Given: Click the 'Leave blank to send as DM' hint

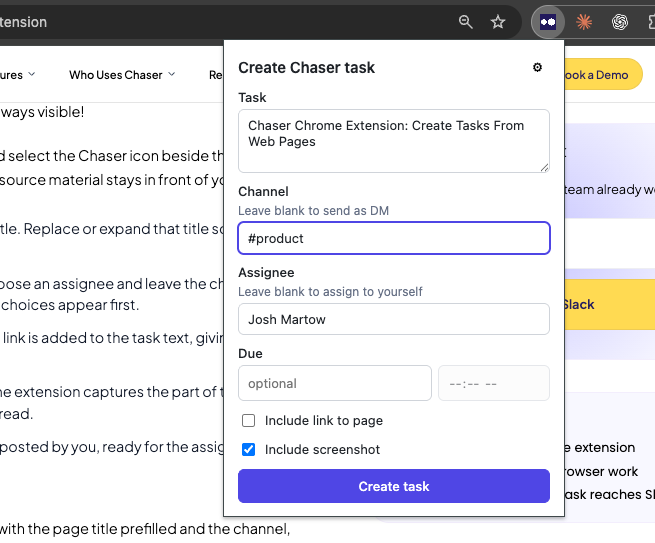Looking at the screenshot, I should [x=313, y=211].
